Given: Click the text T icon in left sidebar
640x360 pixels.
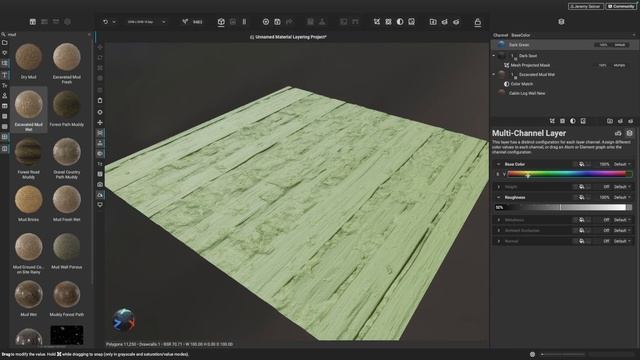Looking at the screenshot, I should (4, 75).
